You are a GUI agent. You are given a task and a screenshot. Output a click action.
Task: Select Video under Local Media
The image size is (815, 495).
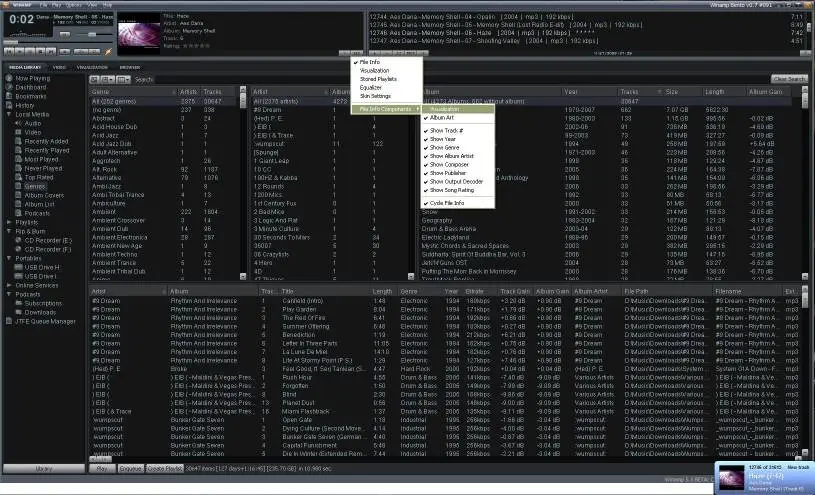pos(33,132)
